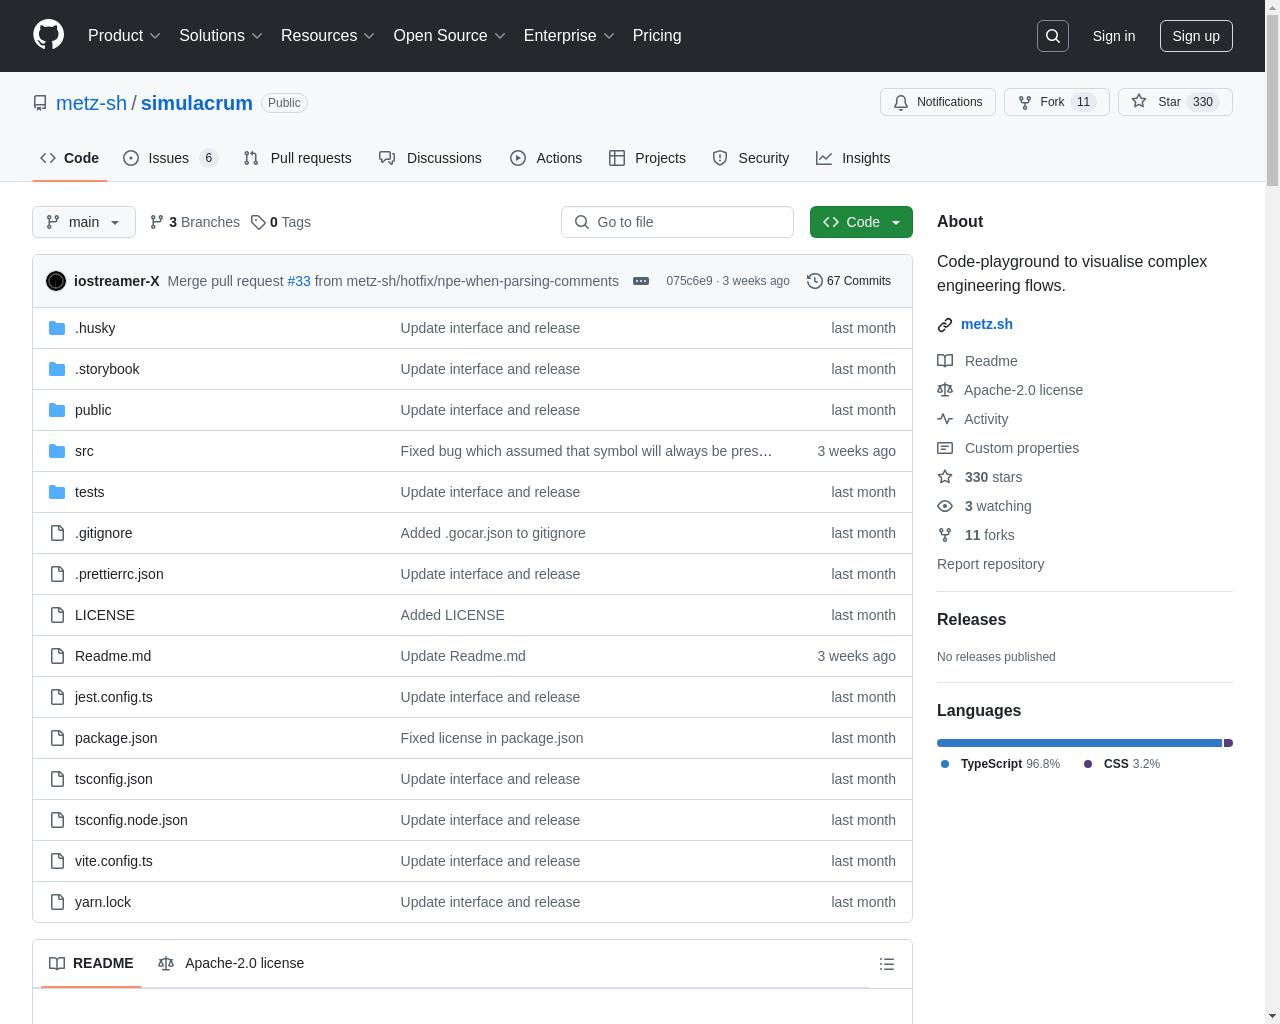Switch to the Issues tab

pyautogui.click(x=171, y=158)
